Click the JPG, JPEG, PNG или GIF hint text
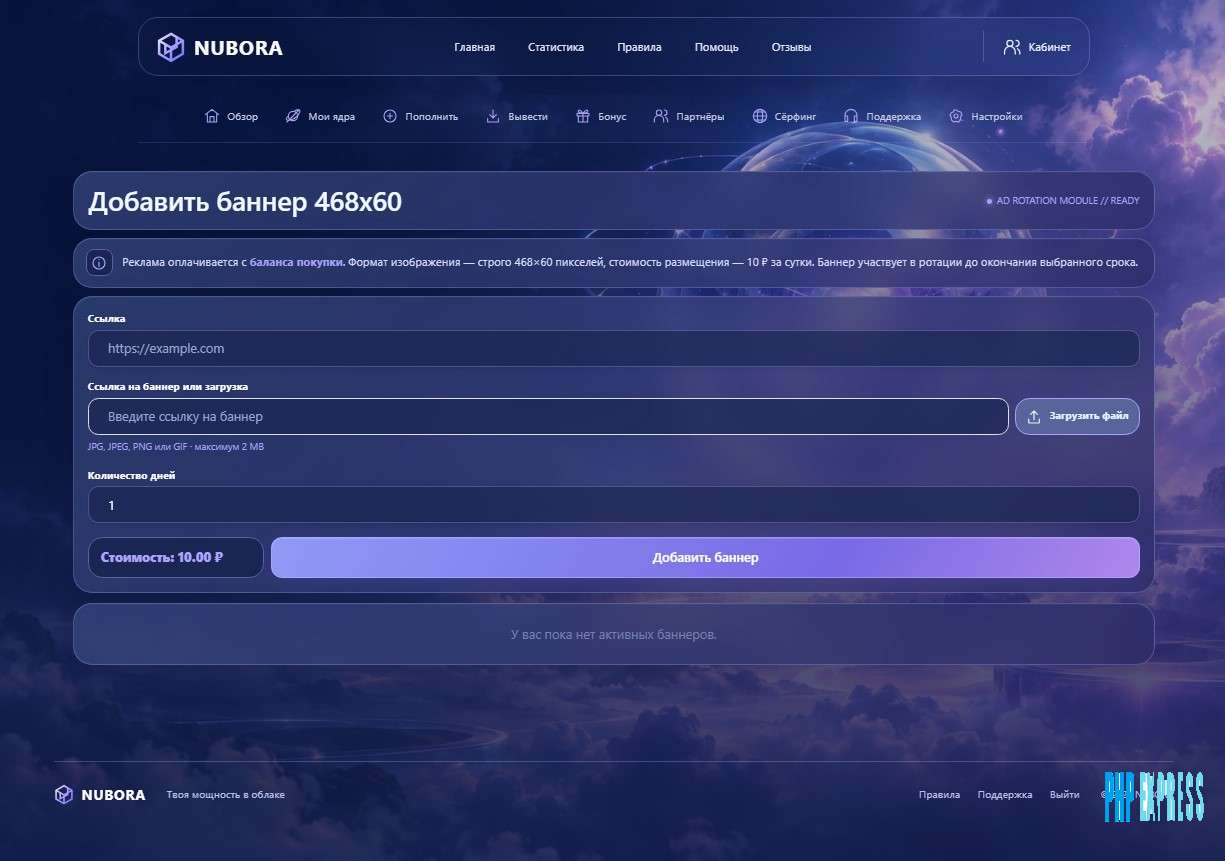 click(x=176, y=447)
